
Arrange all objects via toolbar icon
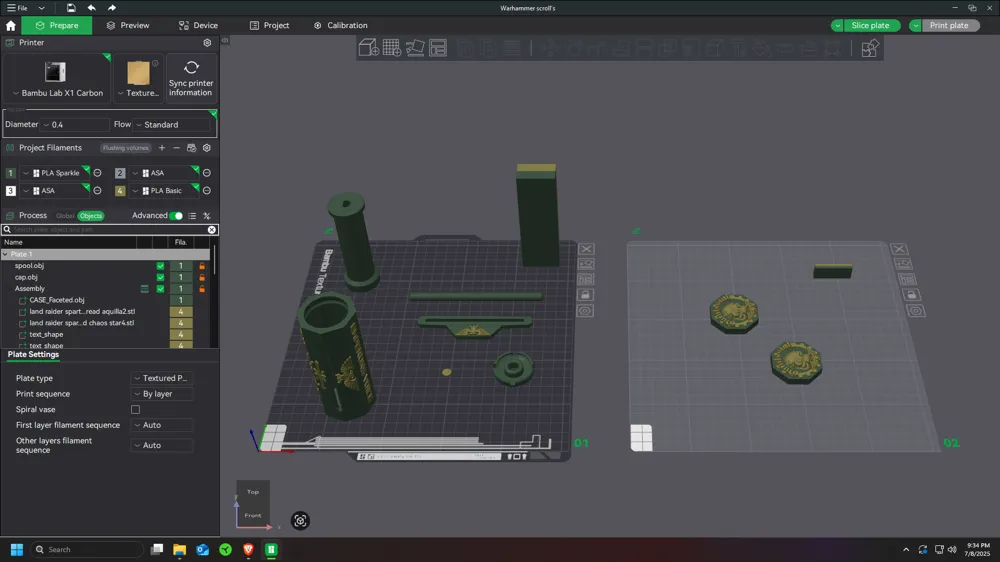tap(438, 48)
